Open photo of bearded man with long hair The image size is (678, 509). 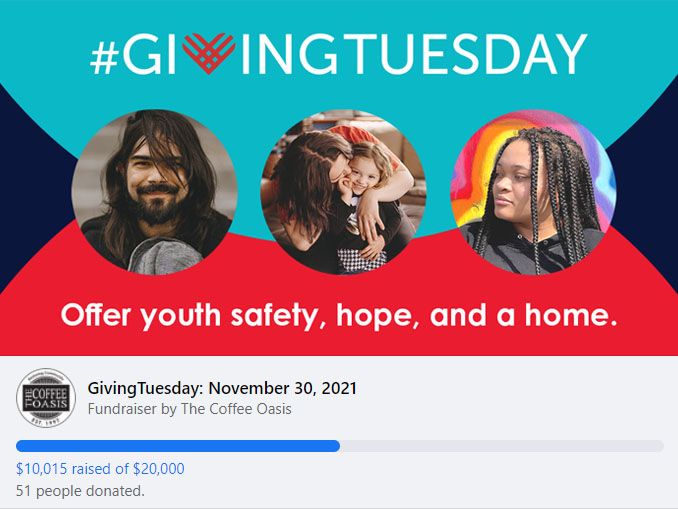(x=154, y=190)
